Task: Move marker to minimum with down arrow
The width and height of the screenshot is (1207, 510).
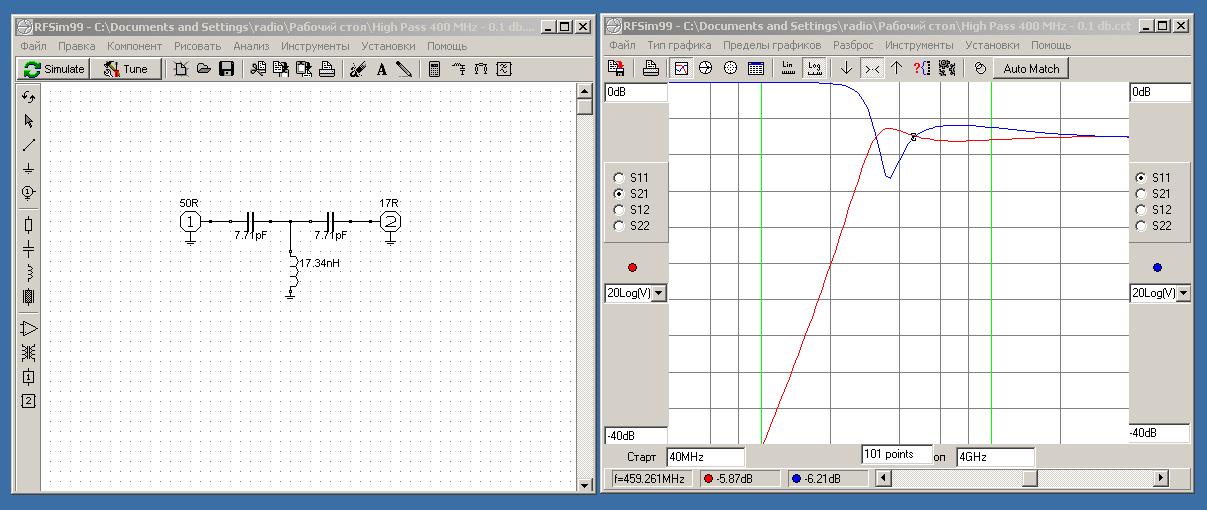Action: (846, 68)
